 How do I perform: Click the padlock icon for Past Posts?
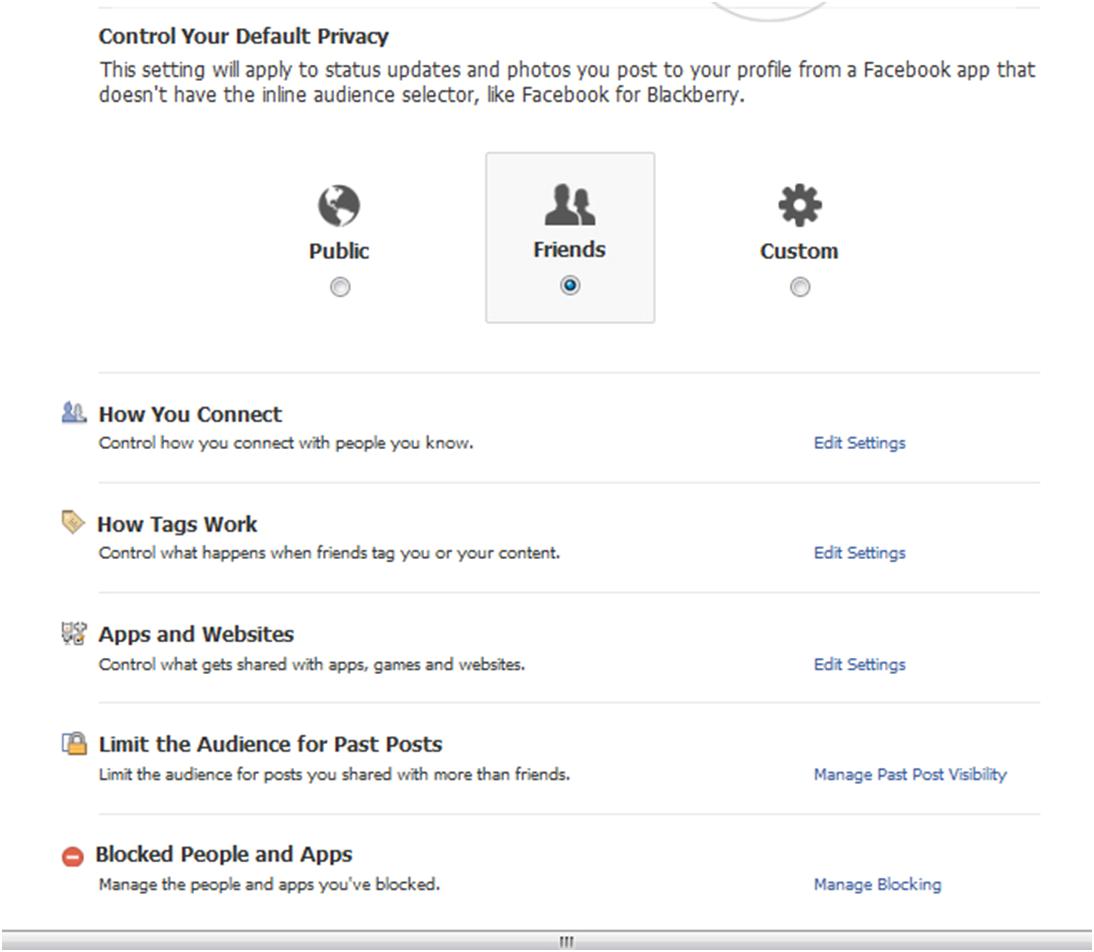tap(74, 743)
